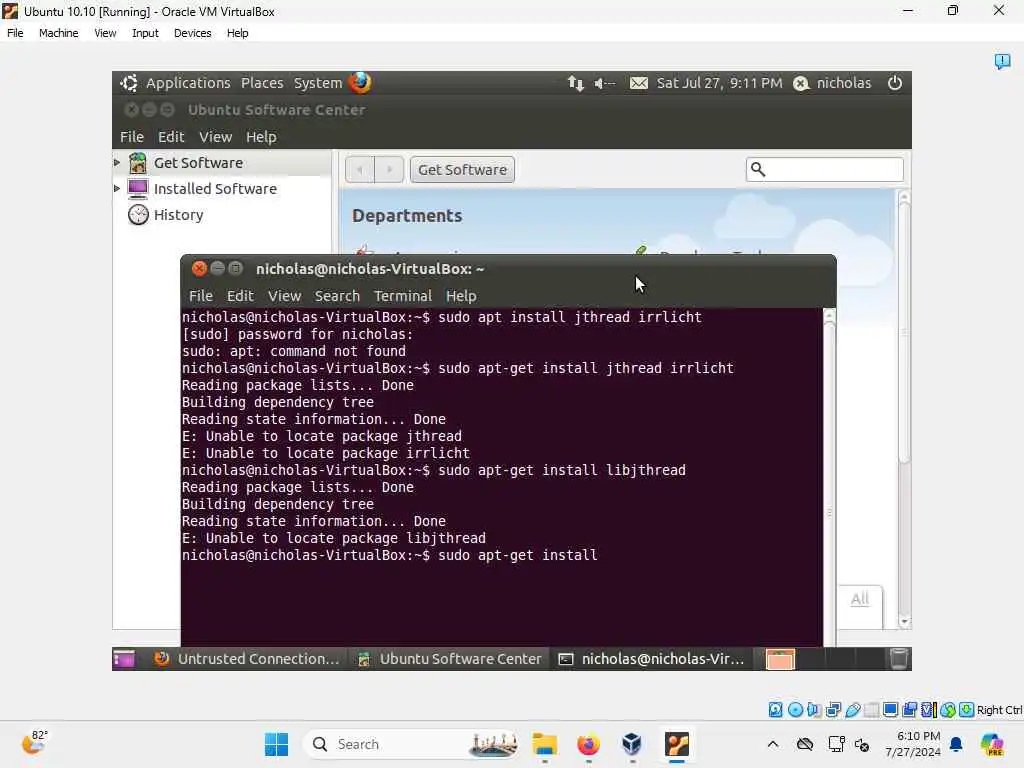Click the Software Center forward arrow button
The width and height of the screenshot is (1024, 768).
point(390,170)
